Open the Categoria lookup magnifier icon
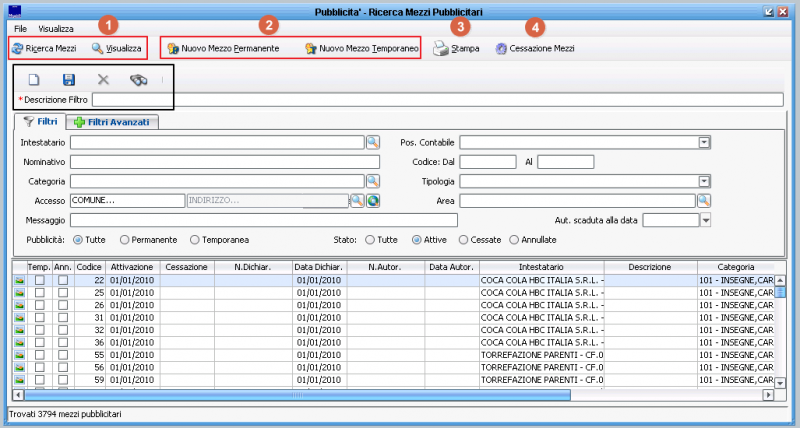The width and height of the screenshot is (800, 428). coord(372,181)
